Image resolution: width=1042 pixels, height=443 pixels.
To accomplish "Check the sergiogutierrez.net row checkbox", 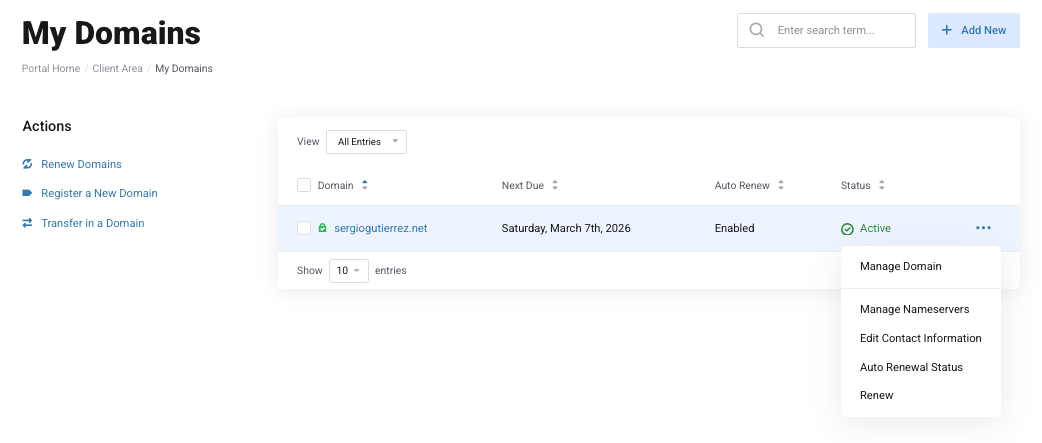I will tap(304, 228).
